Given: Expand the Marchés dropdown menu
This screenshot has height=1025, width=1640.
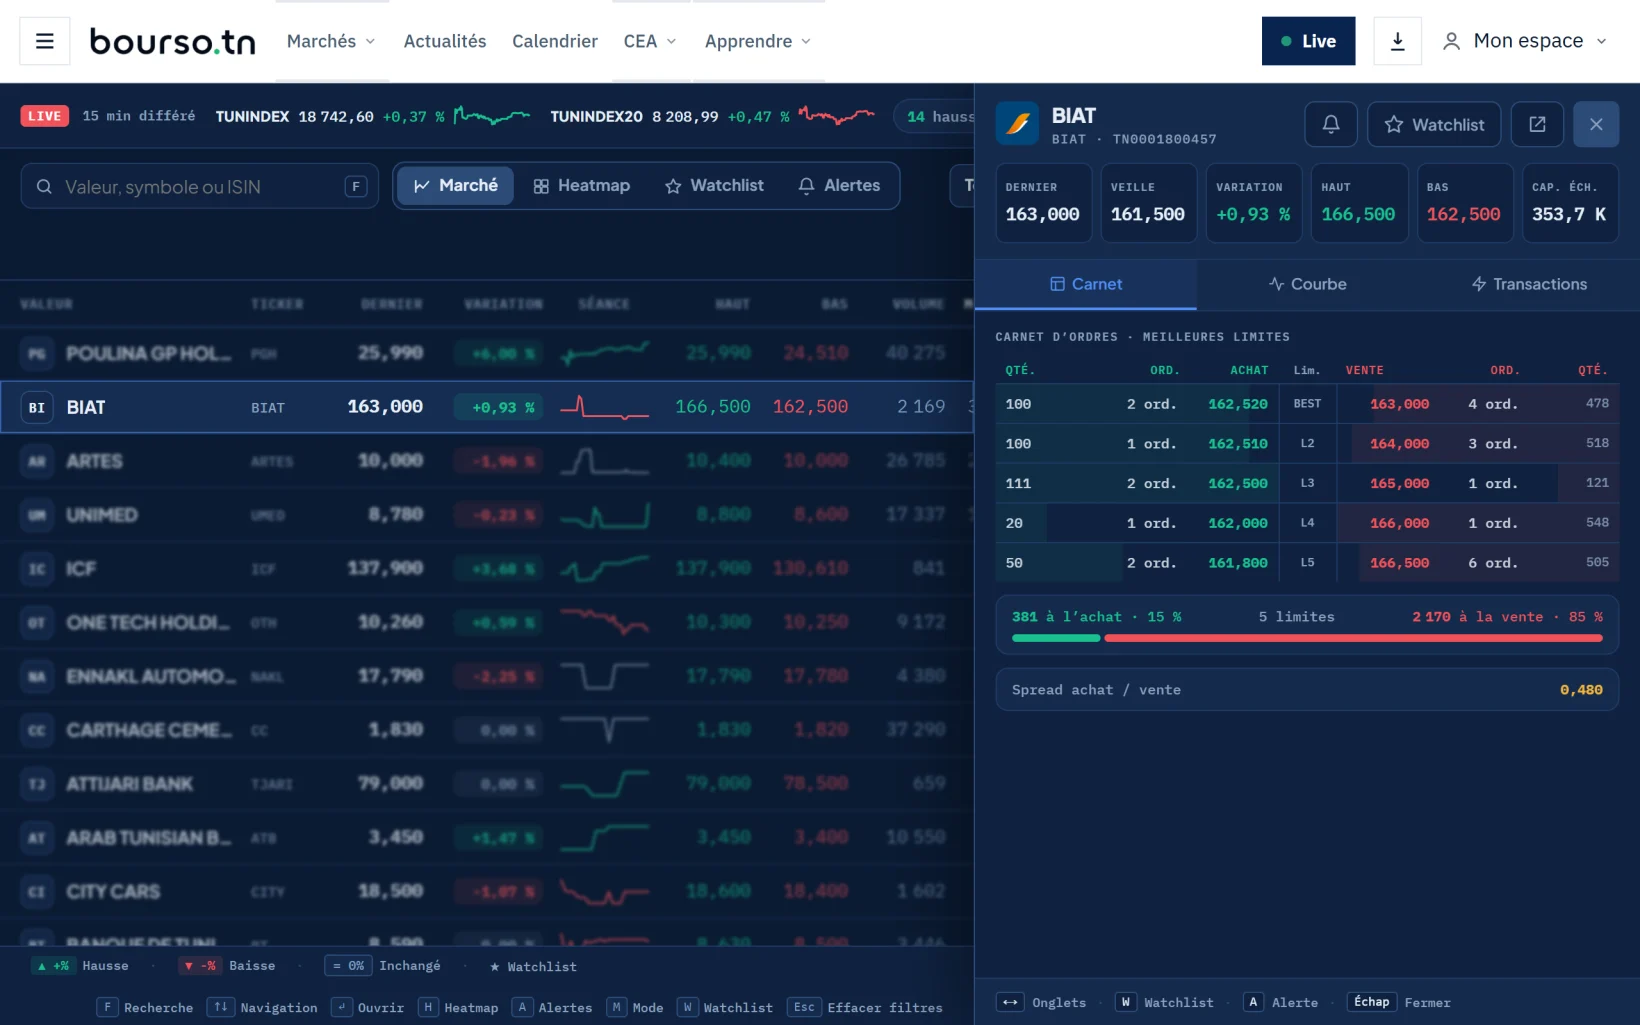Looking at the screenshot, I should click(x=331, y=41).
